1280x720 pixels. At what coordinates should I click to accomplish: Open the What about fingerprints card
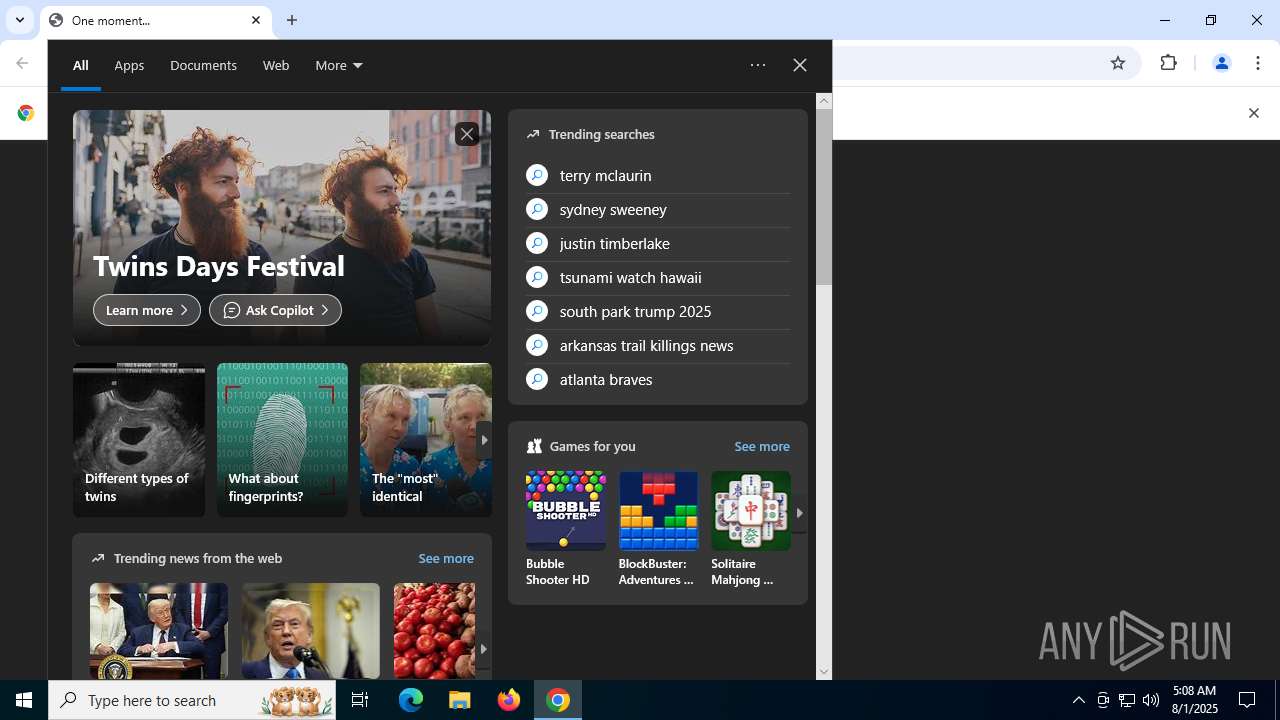pyautogui.click(x=282, y=440)
